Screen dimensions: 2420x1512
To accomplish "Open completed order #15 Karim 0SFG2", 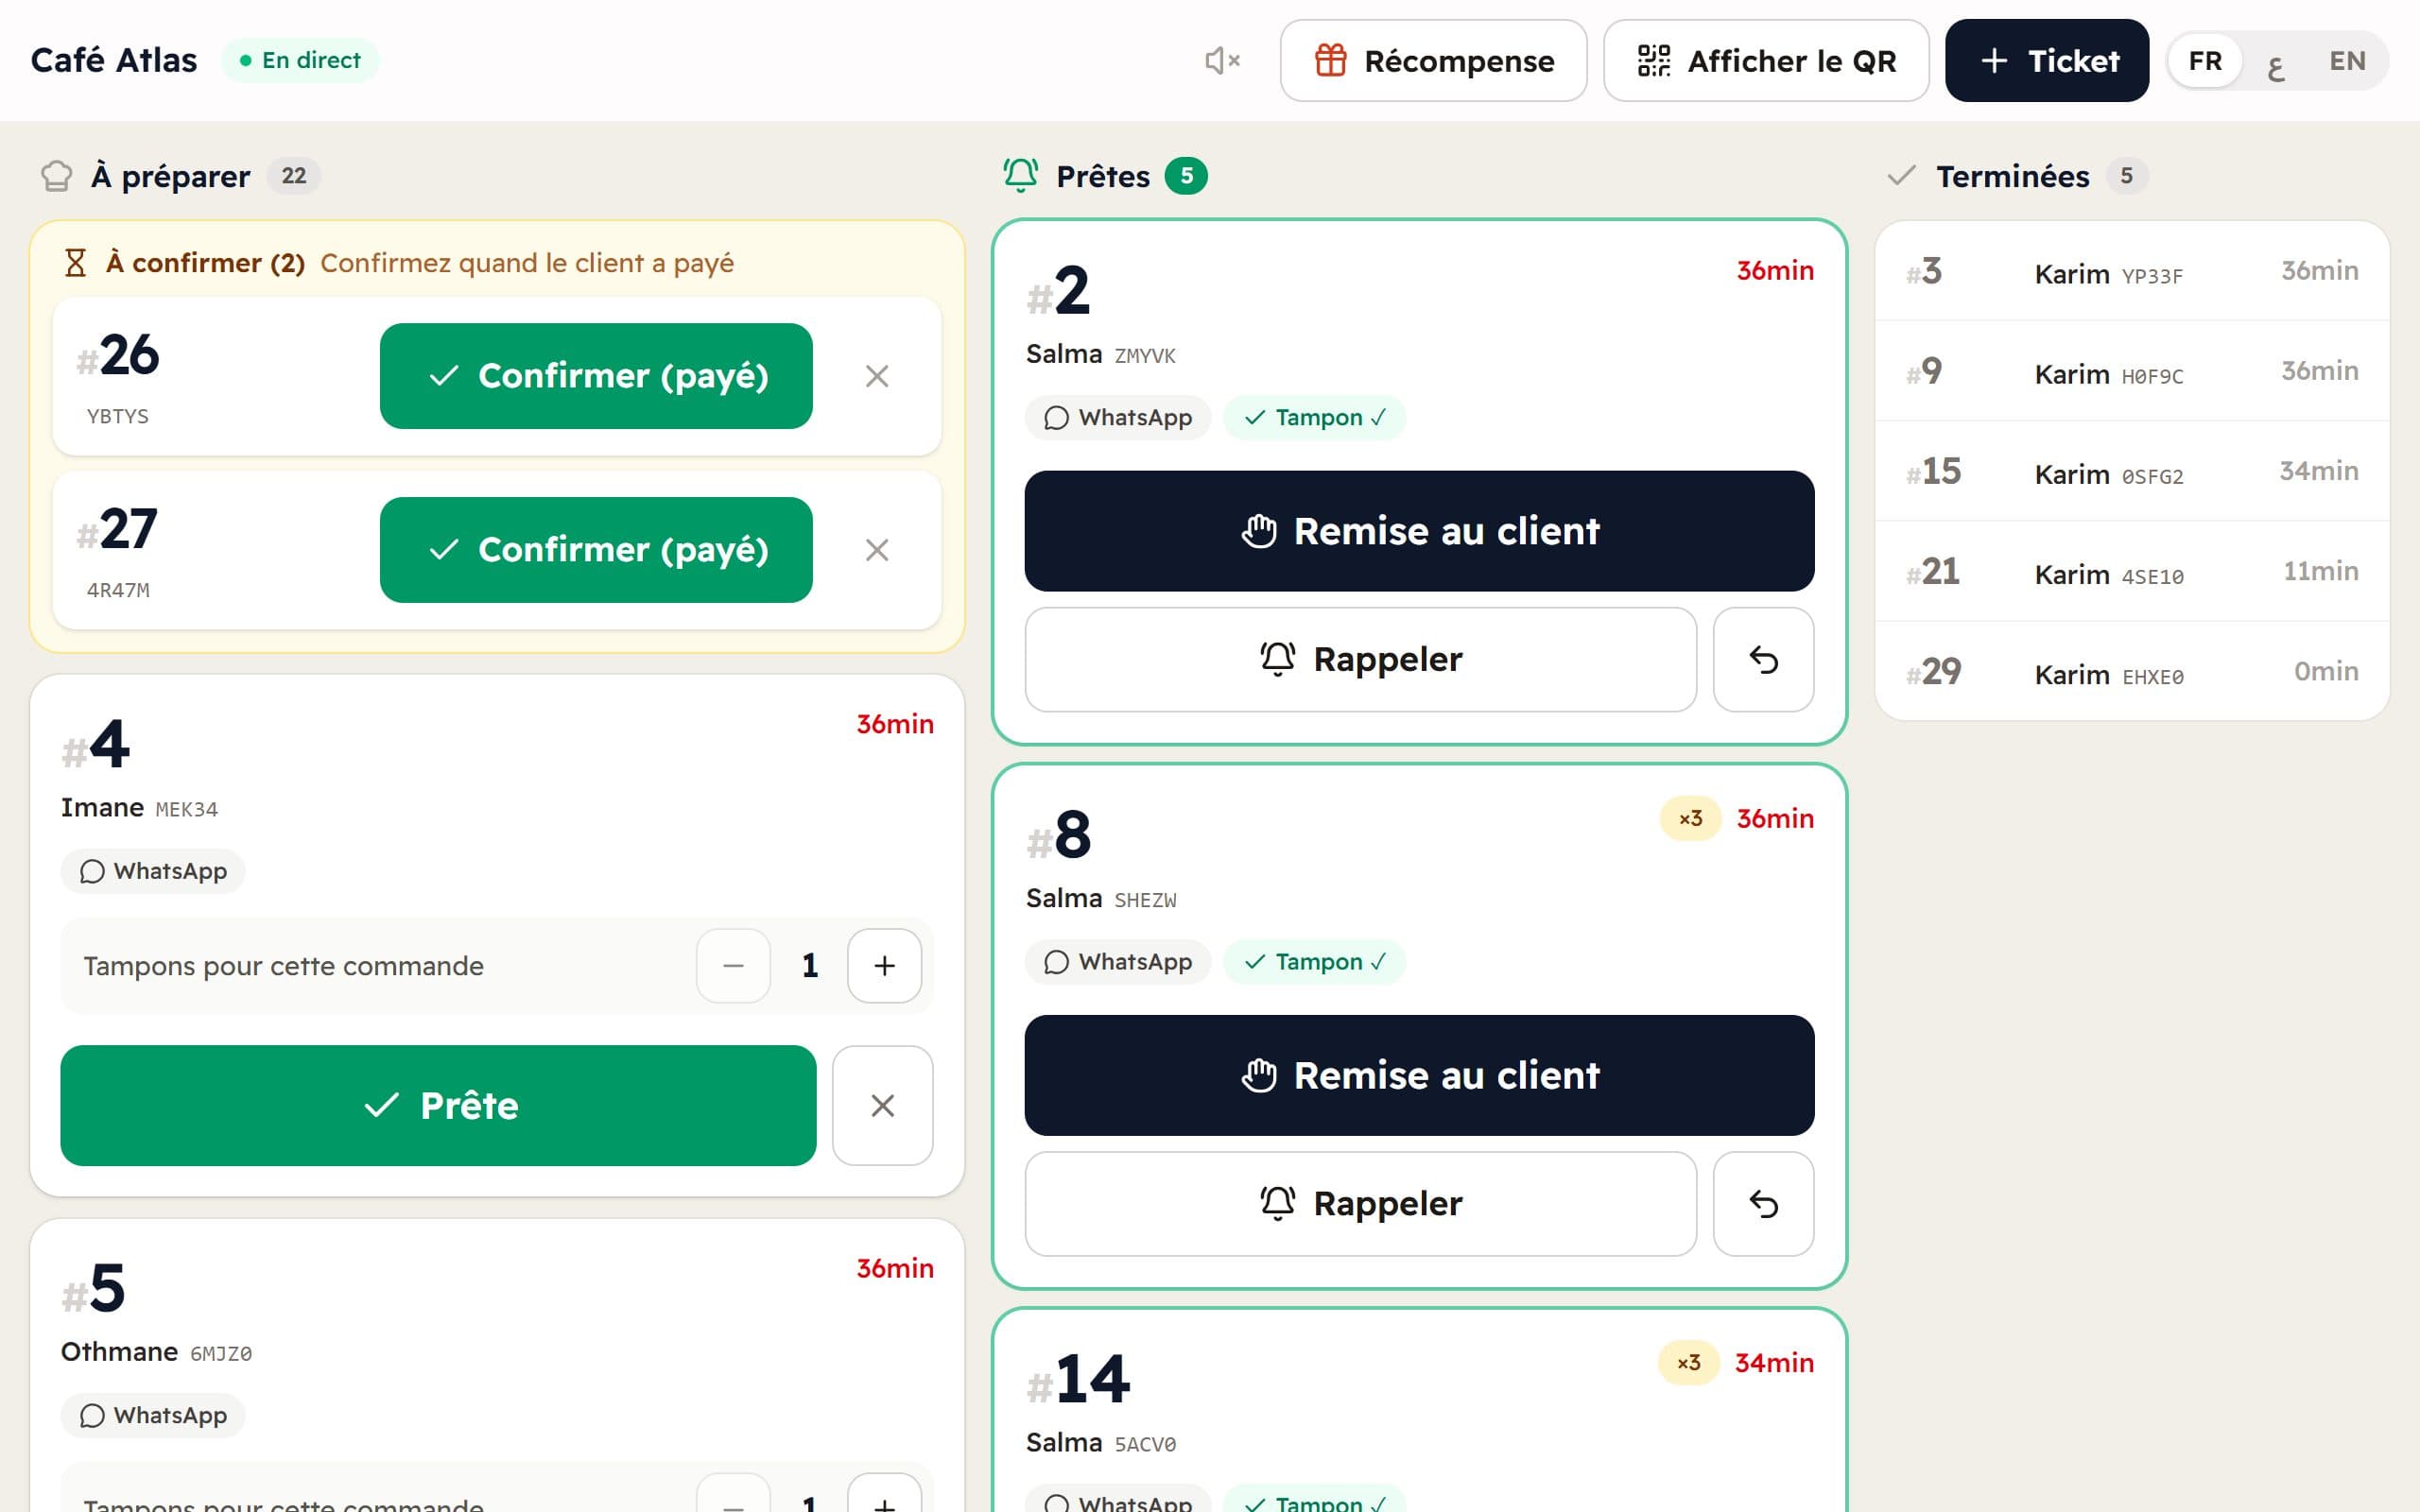I will pyautogui.click(x=2132, y=471).
